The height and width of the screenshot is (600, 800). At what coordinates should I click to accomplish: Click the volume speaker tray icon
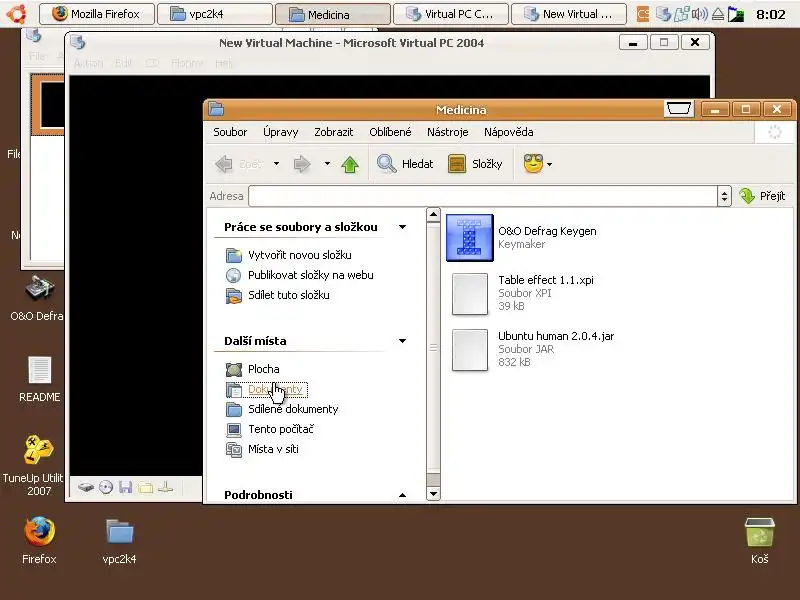[699, 14]
